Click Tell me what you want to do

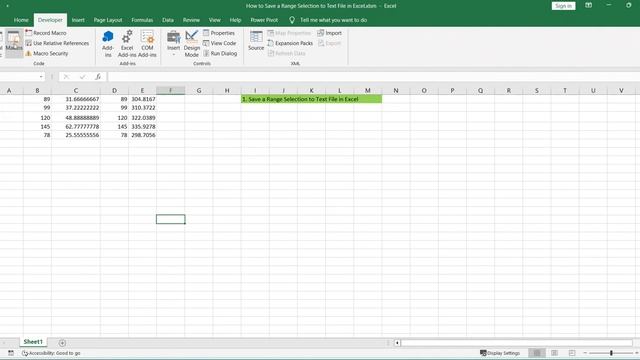(333, 20)
